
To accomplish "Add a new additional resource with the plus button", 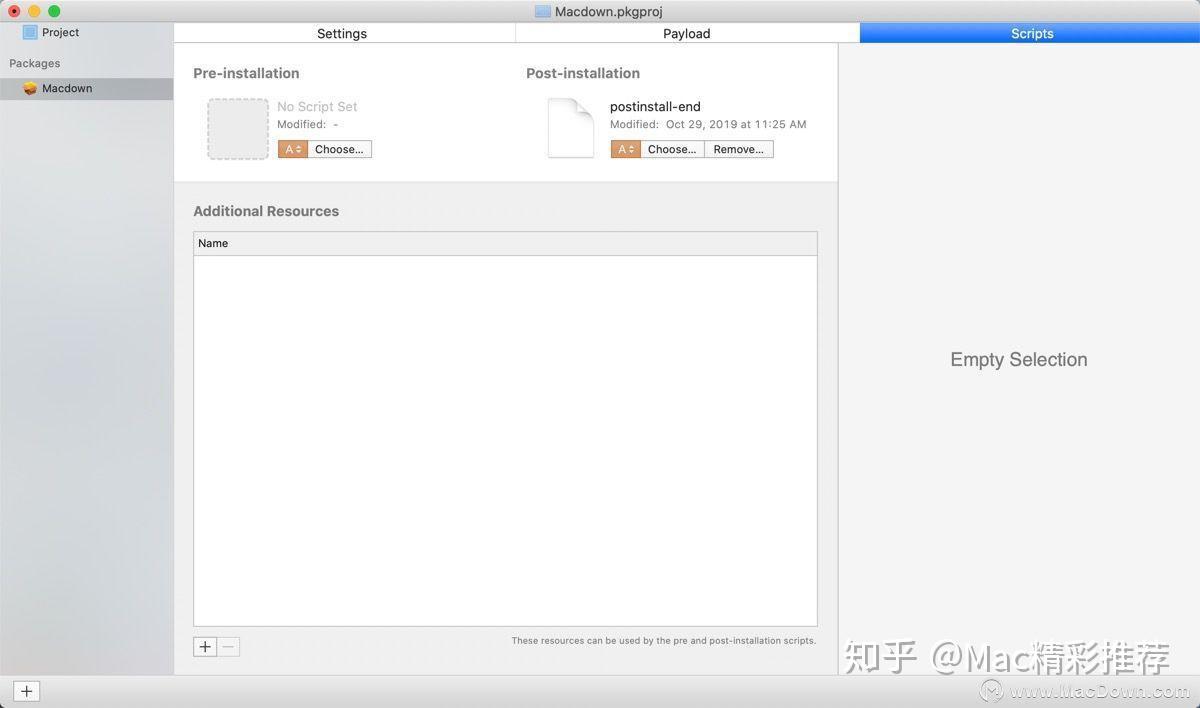I will [x=204, y=646].
